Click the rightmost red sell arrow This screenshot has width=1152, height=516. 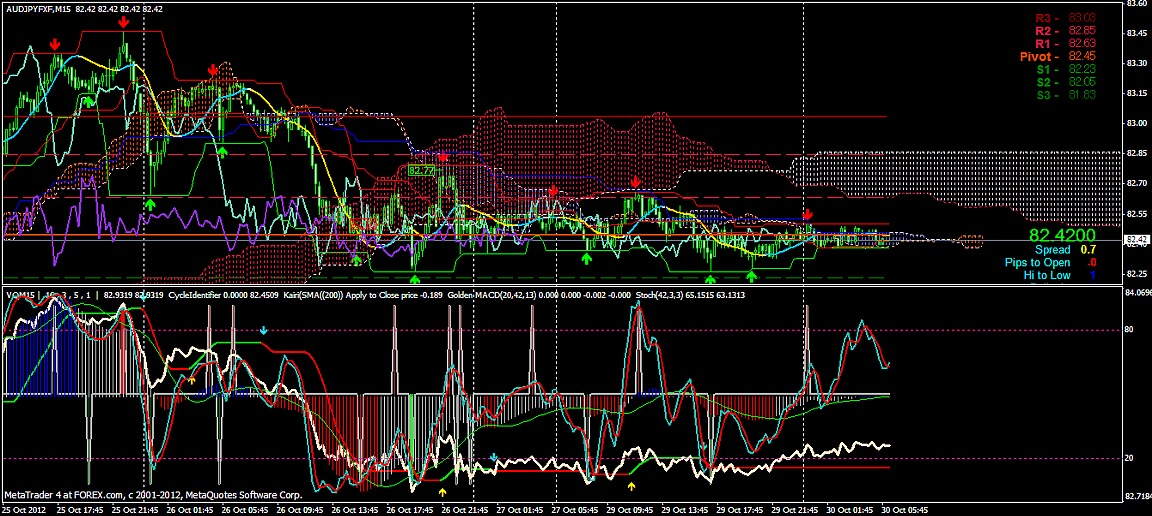pyautogui.click(x=808, y=215)
